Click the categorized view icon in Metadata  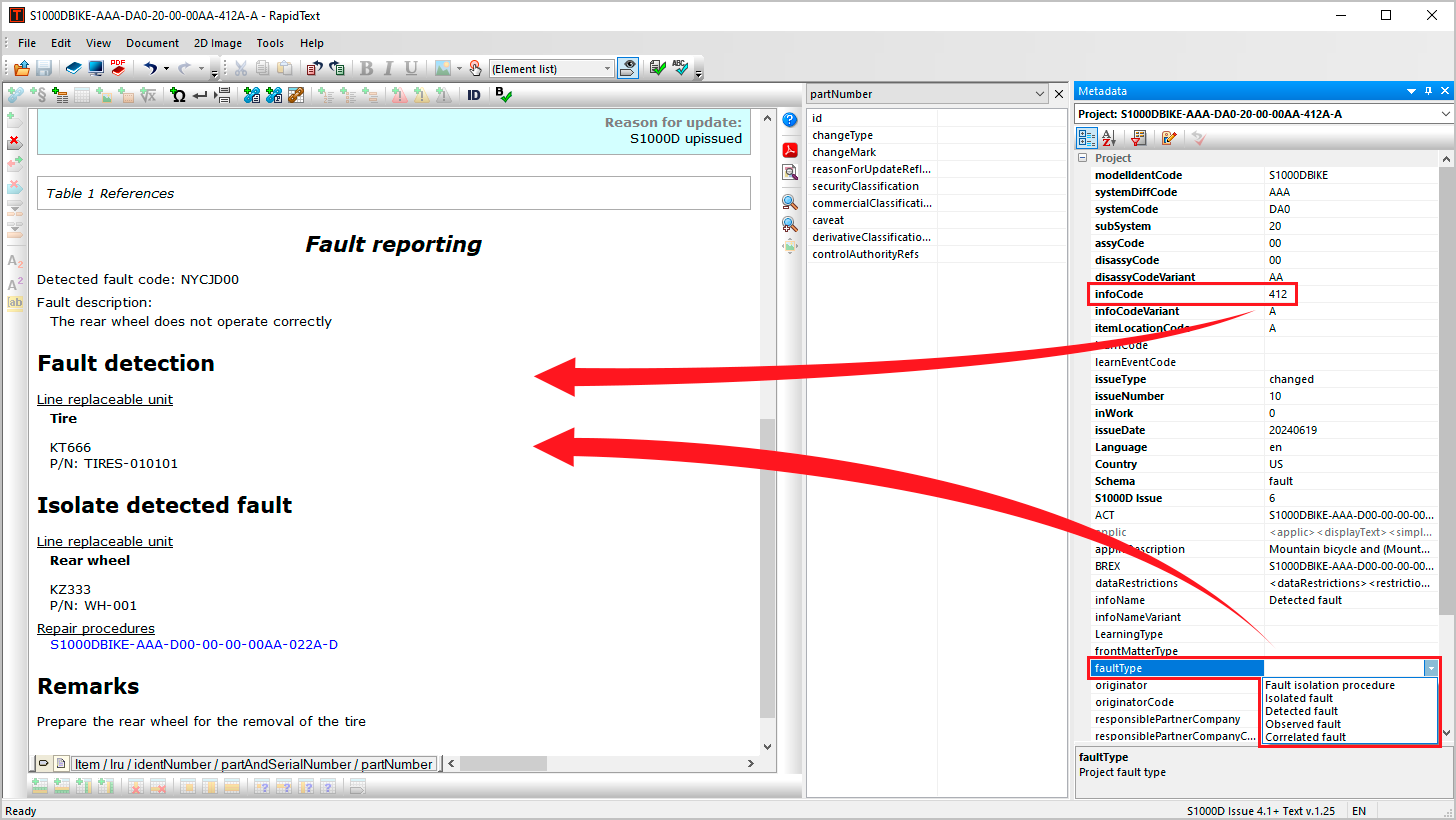click(1087, 138)
